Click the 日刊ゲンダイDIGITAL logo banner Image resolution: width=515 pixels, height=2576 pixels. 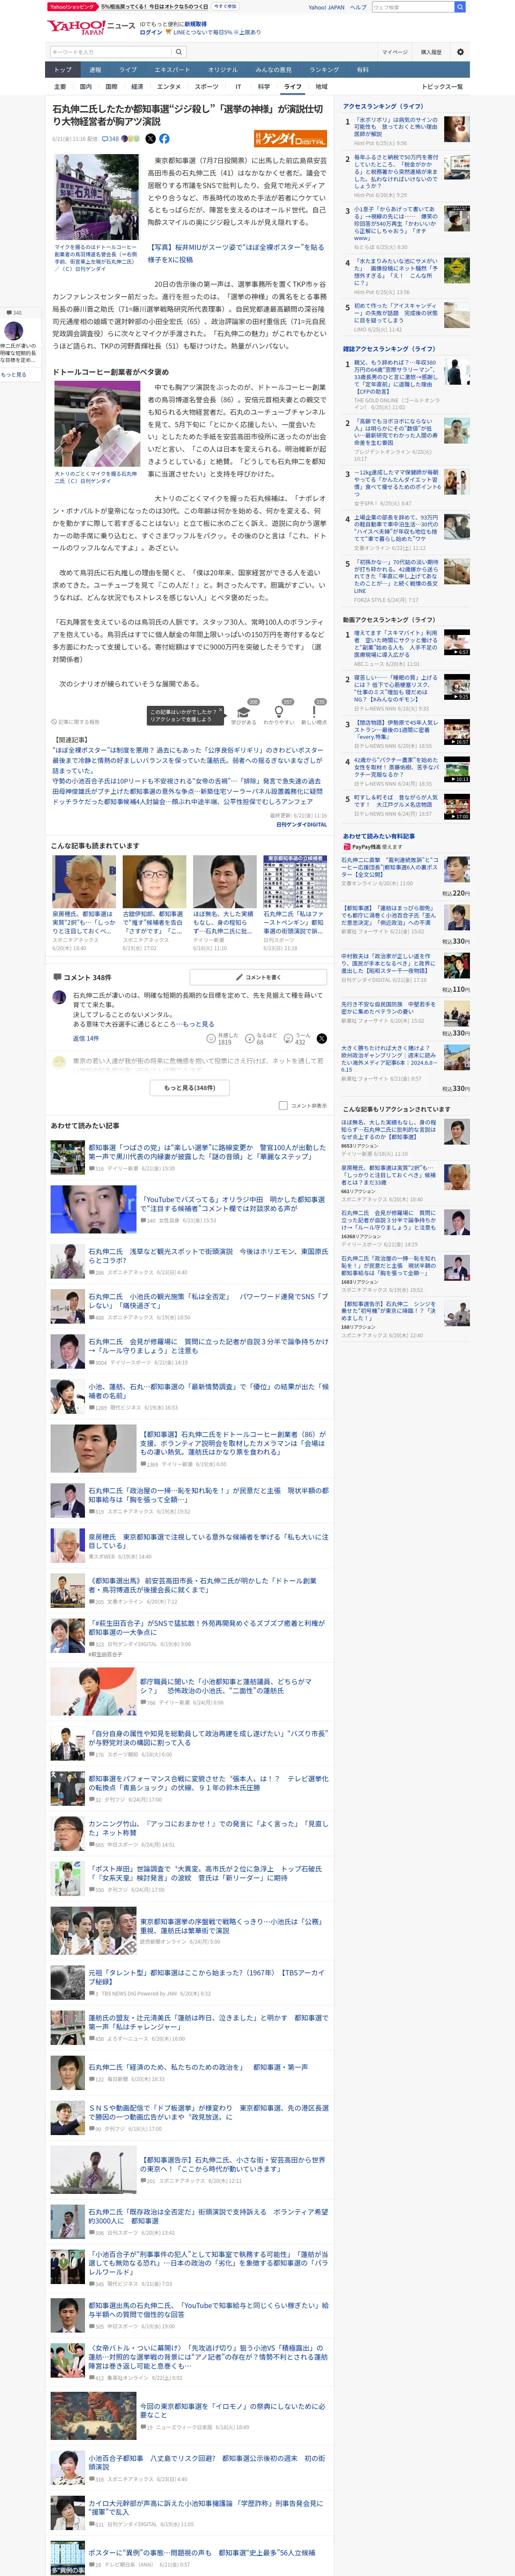(290, 139)
